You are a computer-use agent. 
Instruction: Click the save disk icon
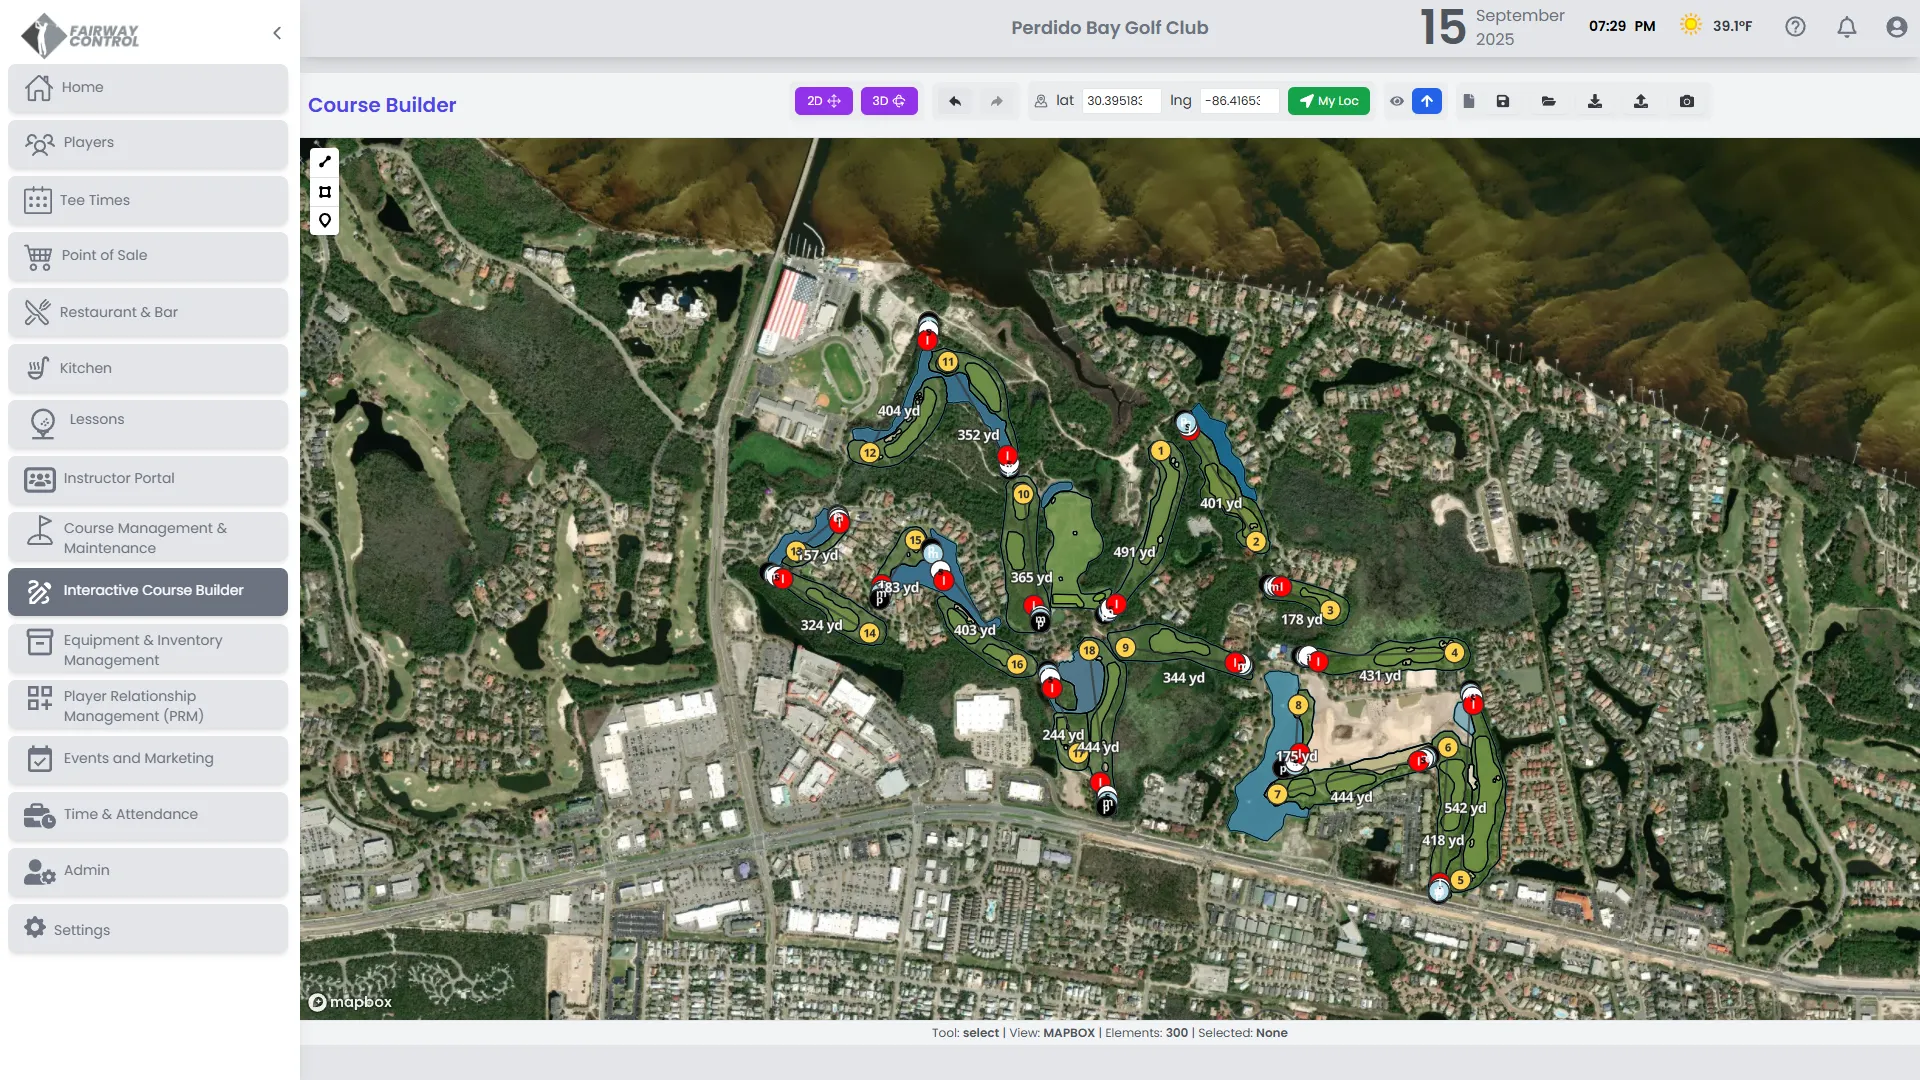click(1503, 101)
